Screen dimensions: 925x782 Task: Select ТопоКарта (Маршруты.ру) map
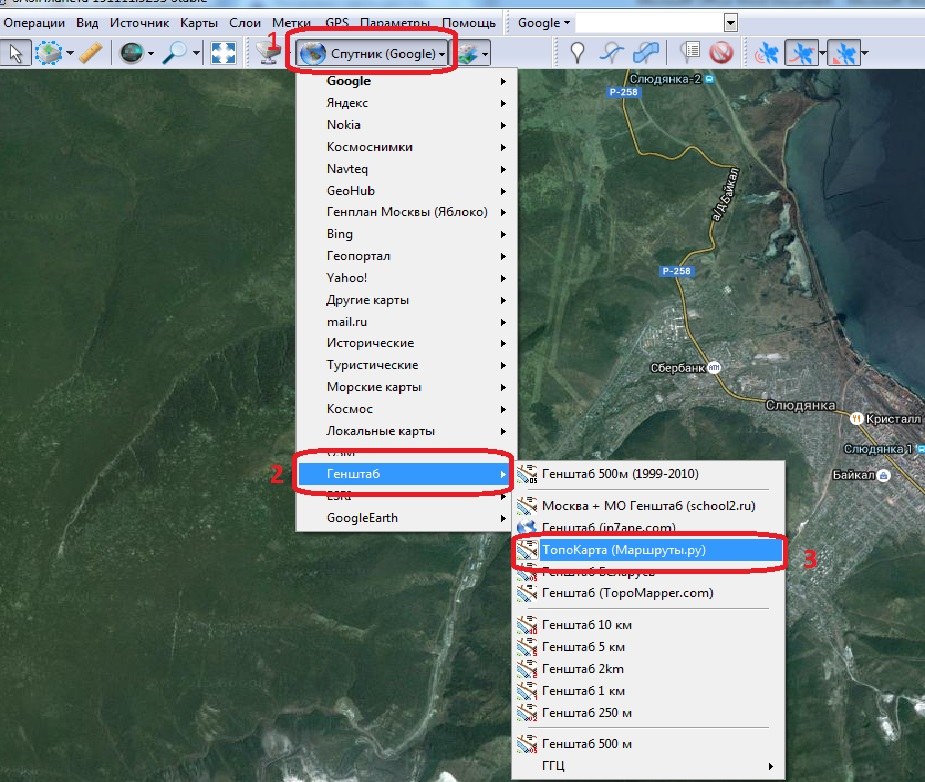(x=648, y=550)
